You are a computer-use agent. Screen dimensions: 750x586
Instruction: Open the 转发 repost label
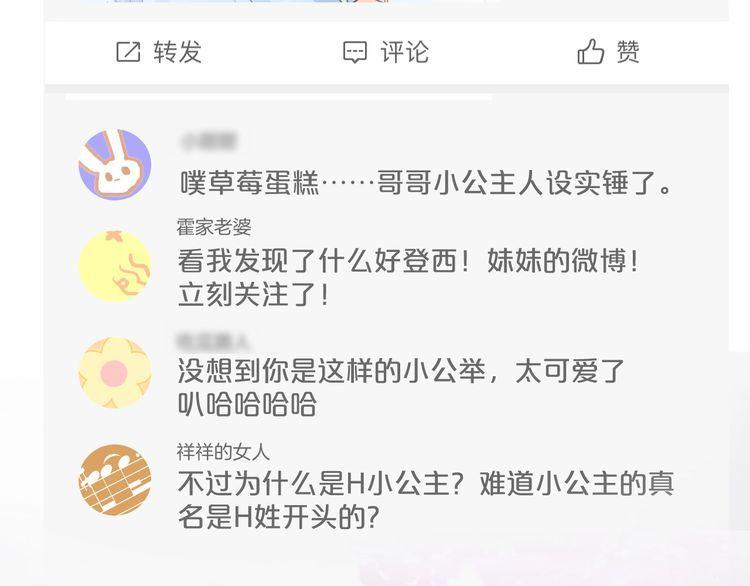[177, 52]
